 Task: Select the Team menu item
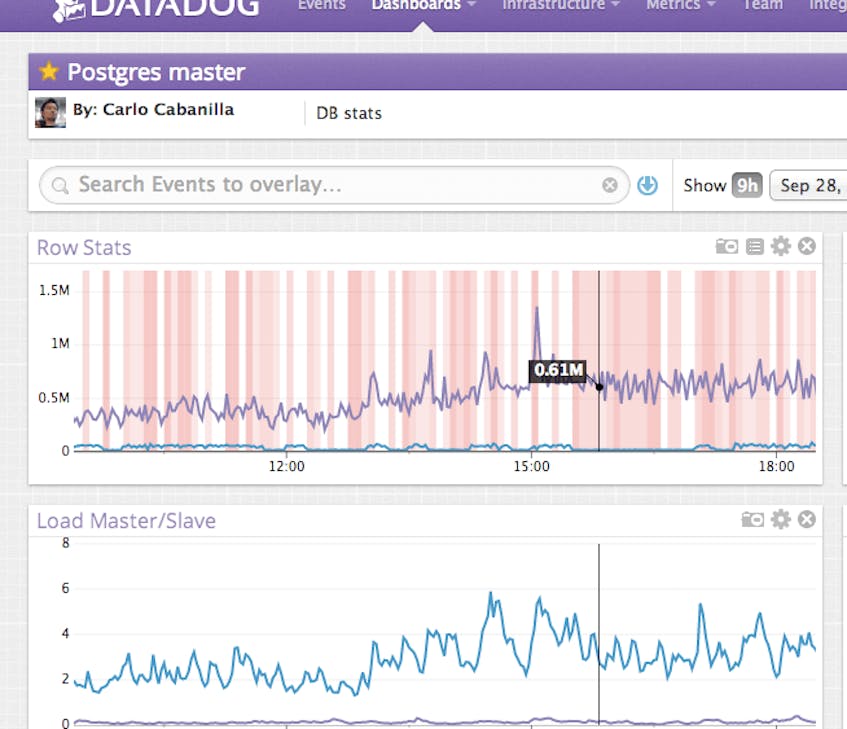pos(763,5)
